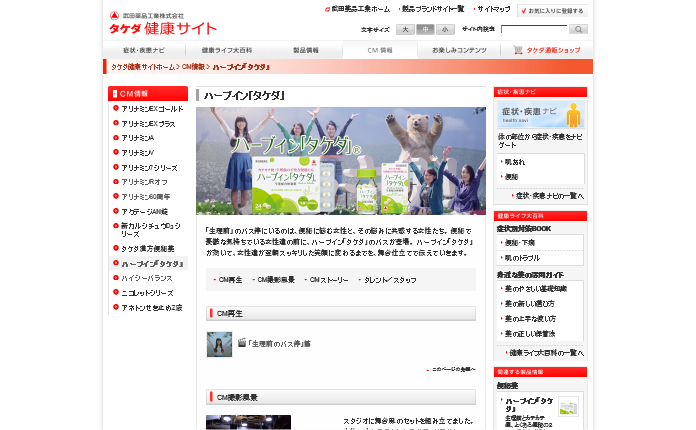Image resolution: width=696 pixels, height=430 pixels.
Task: Click the CM情報 sidebar header icon
Action: (115, 94)
